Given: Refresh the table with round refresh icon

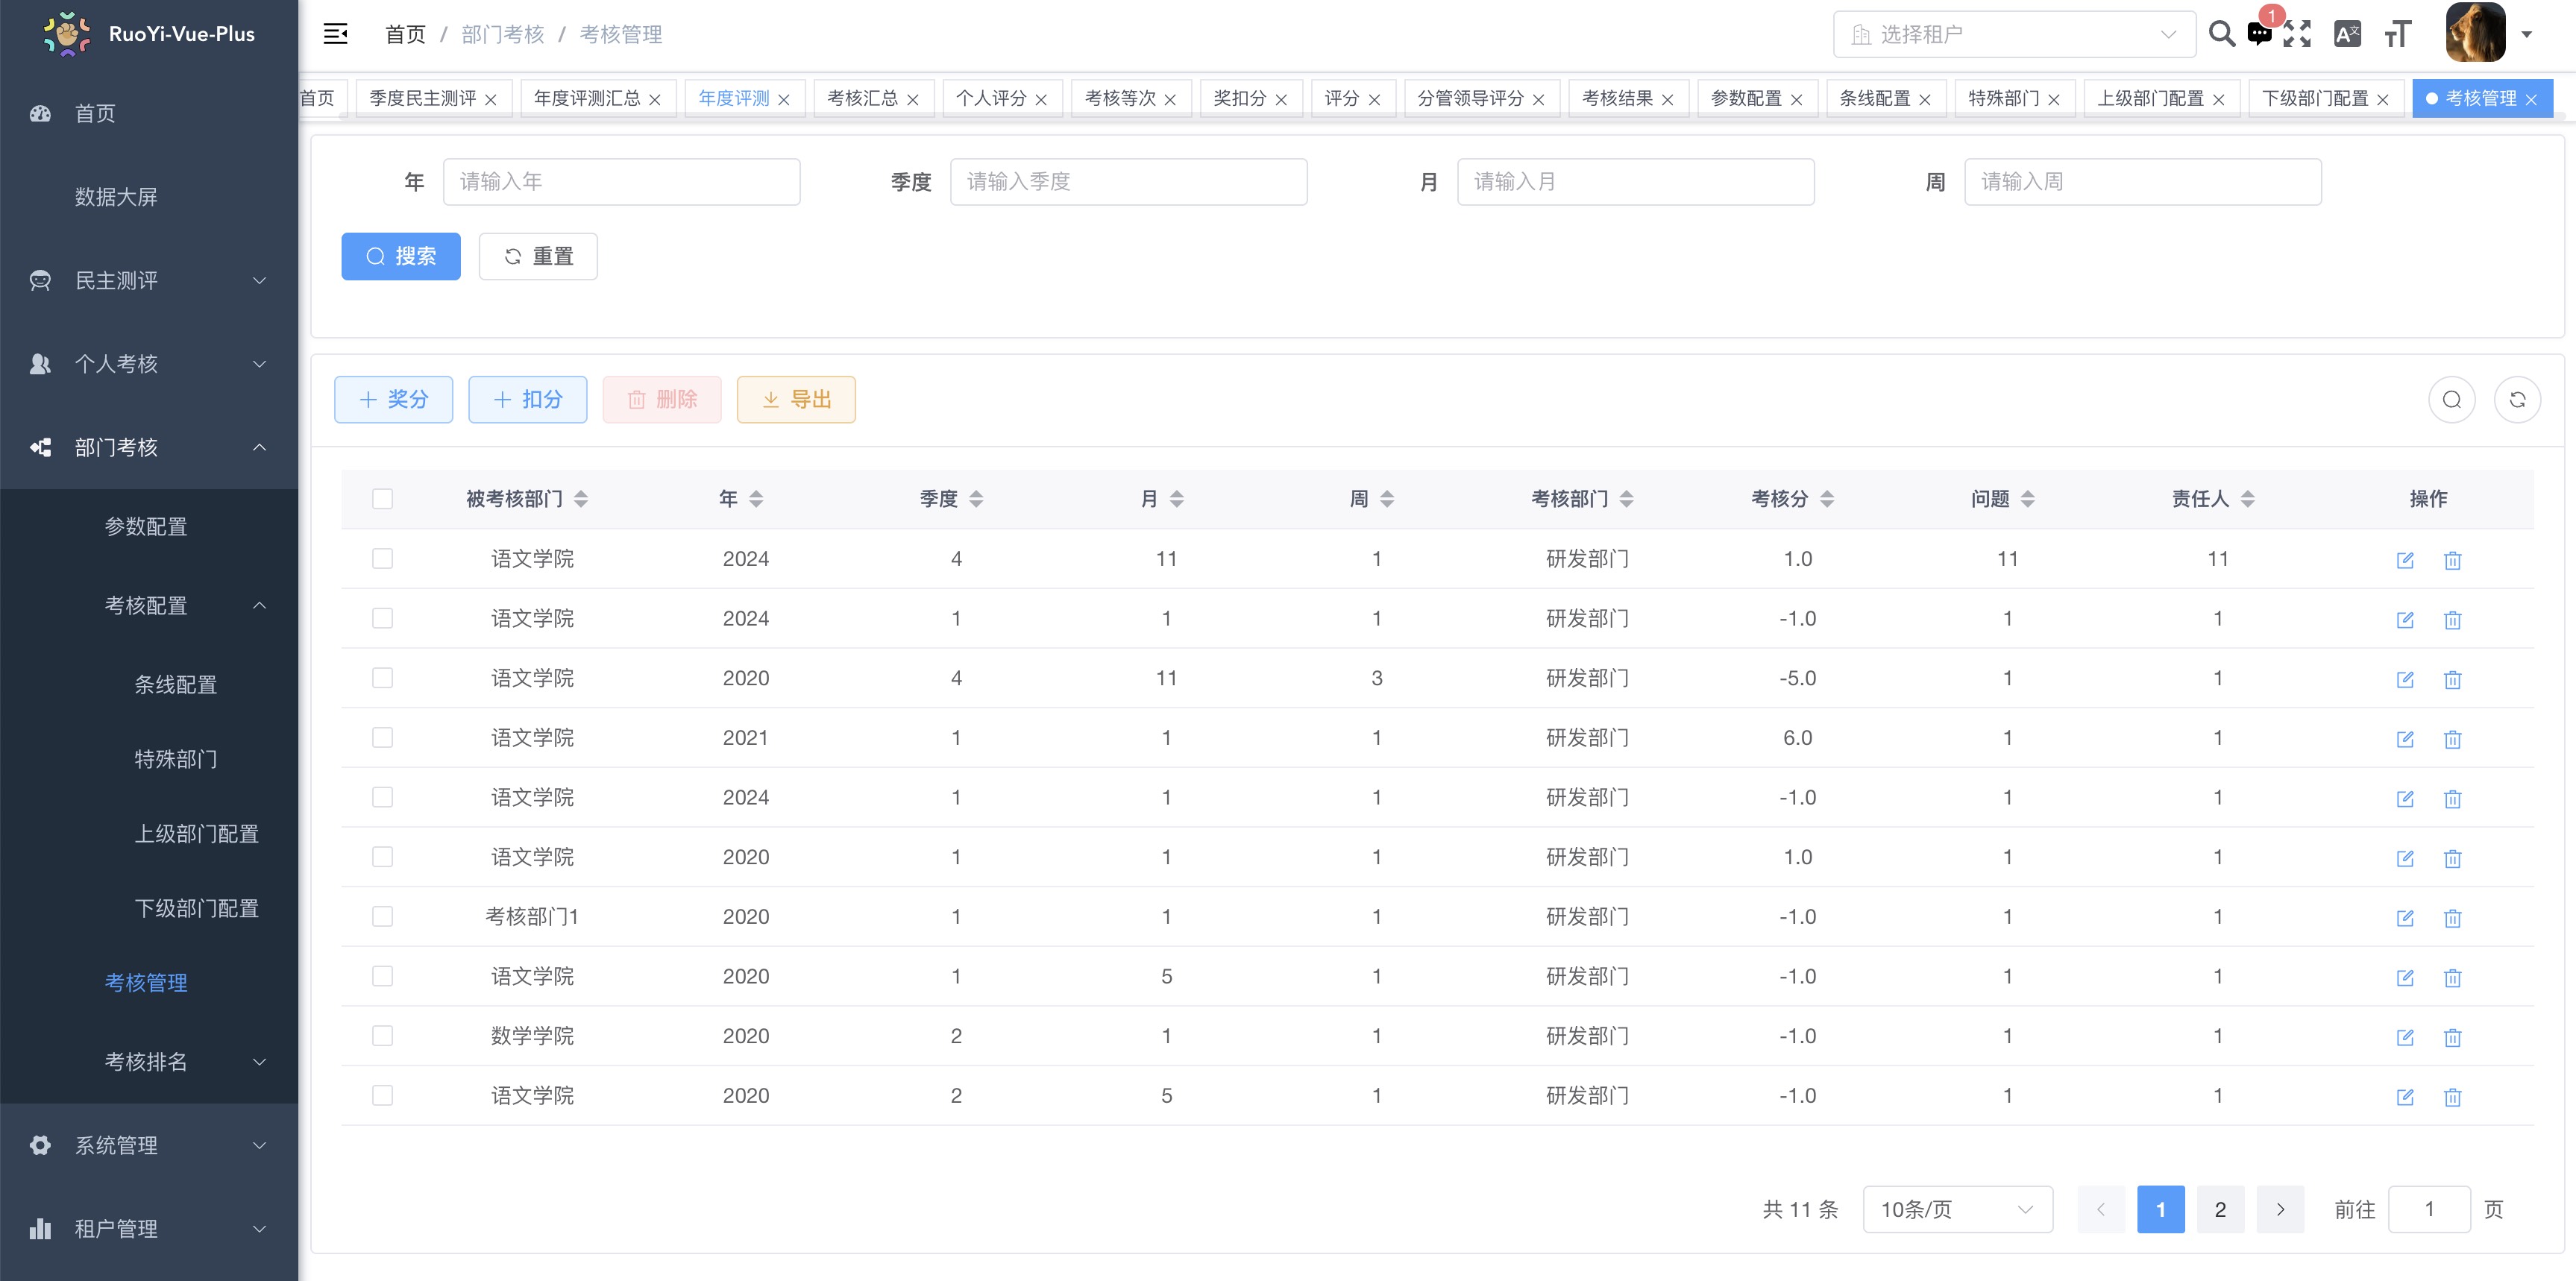Looking at the screenshot, I should click(x=2517, y=400).
